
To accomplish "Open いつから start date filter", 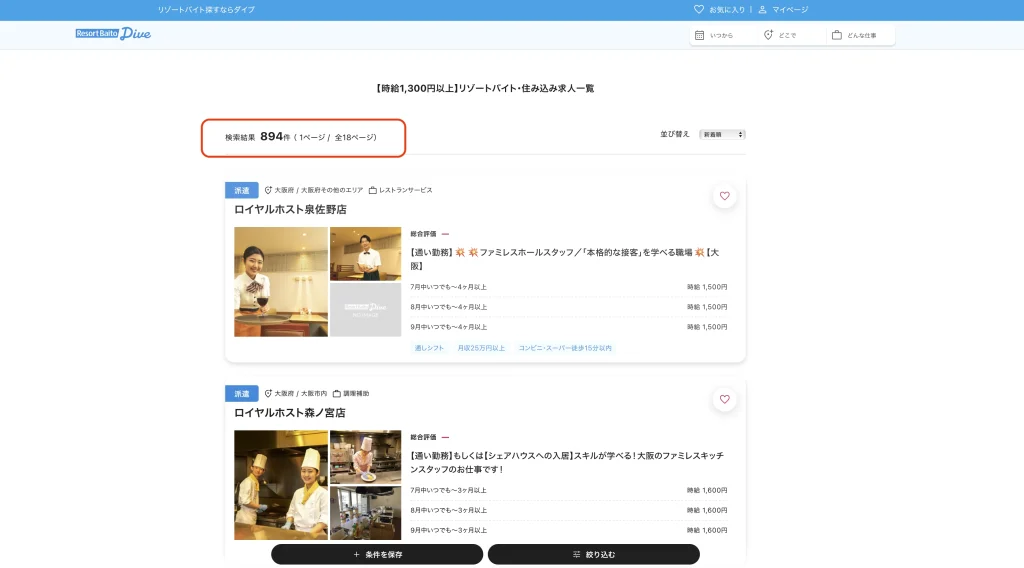I will click(724, 35).
